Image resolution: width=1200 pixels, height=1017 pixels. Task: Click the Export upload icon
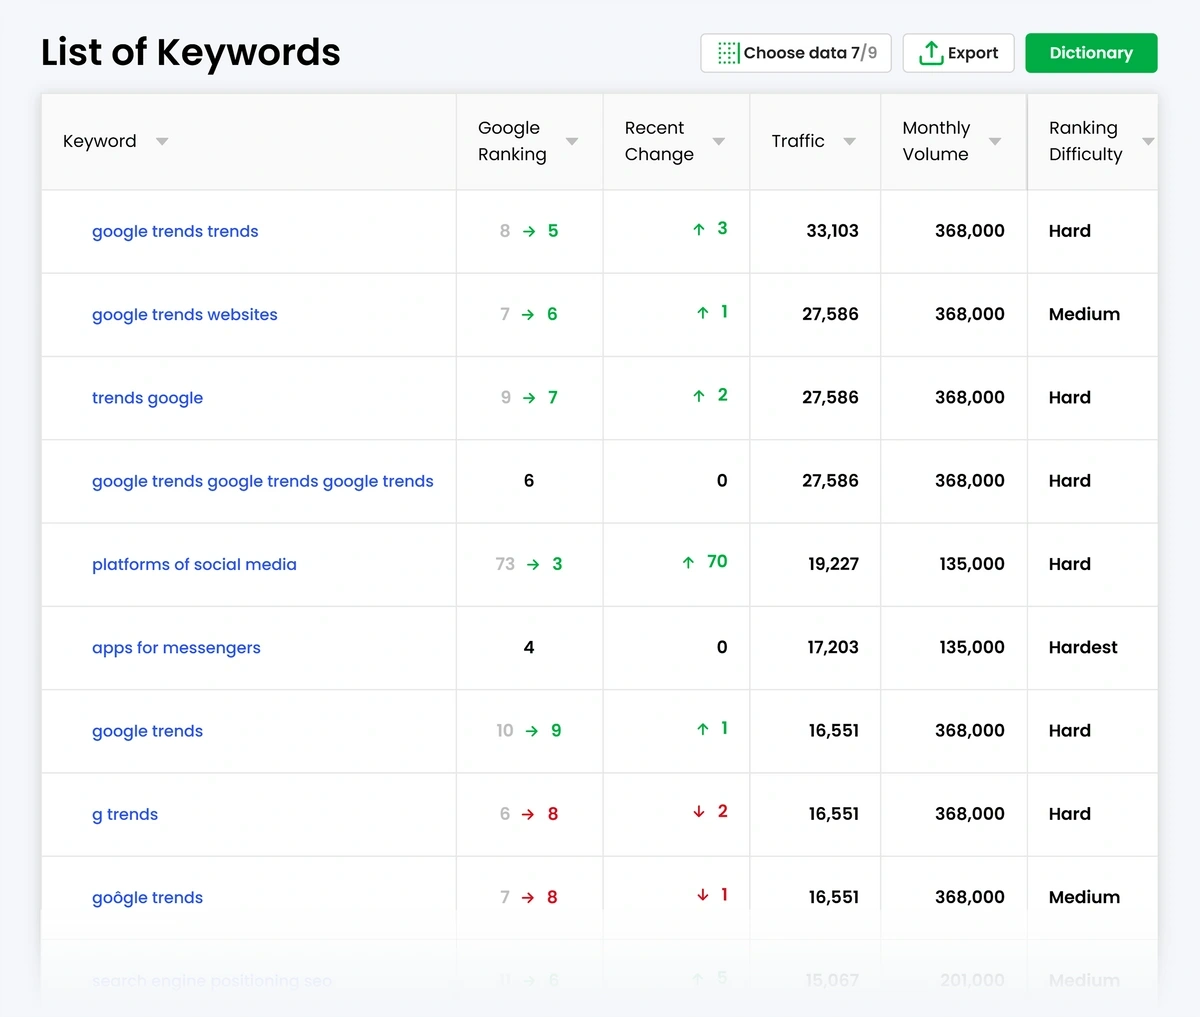point(931,53)
